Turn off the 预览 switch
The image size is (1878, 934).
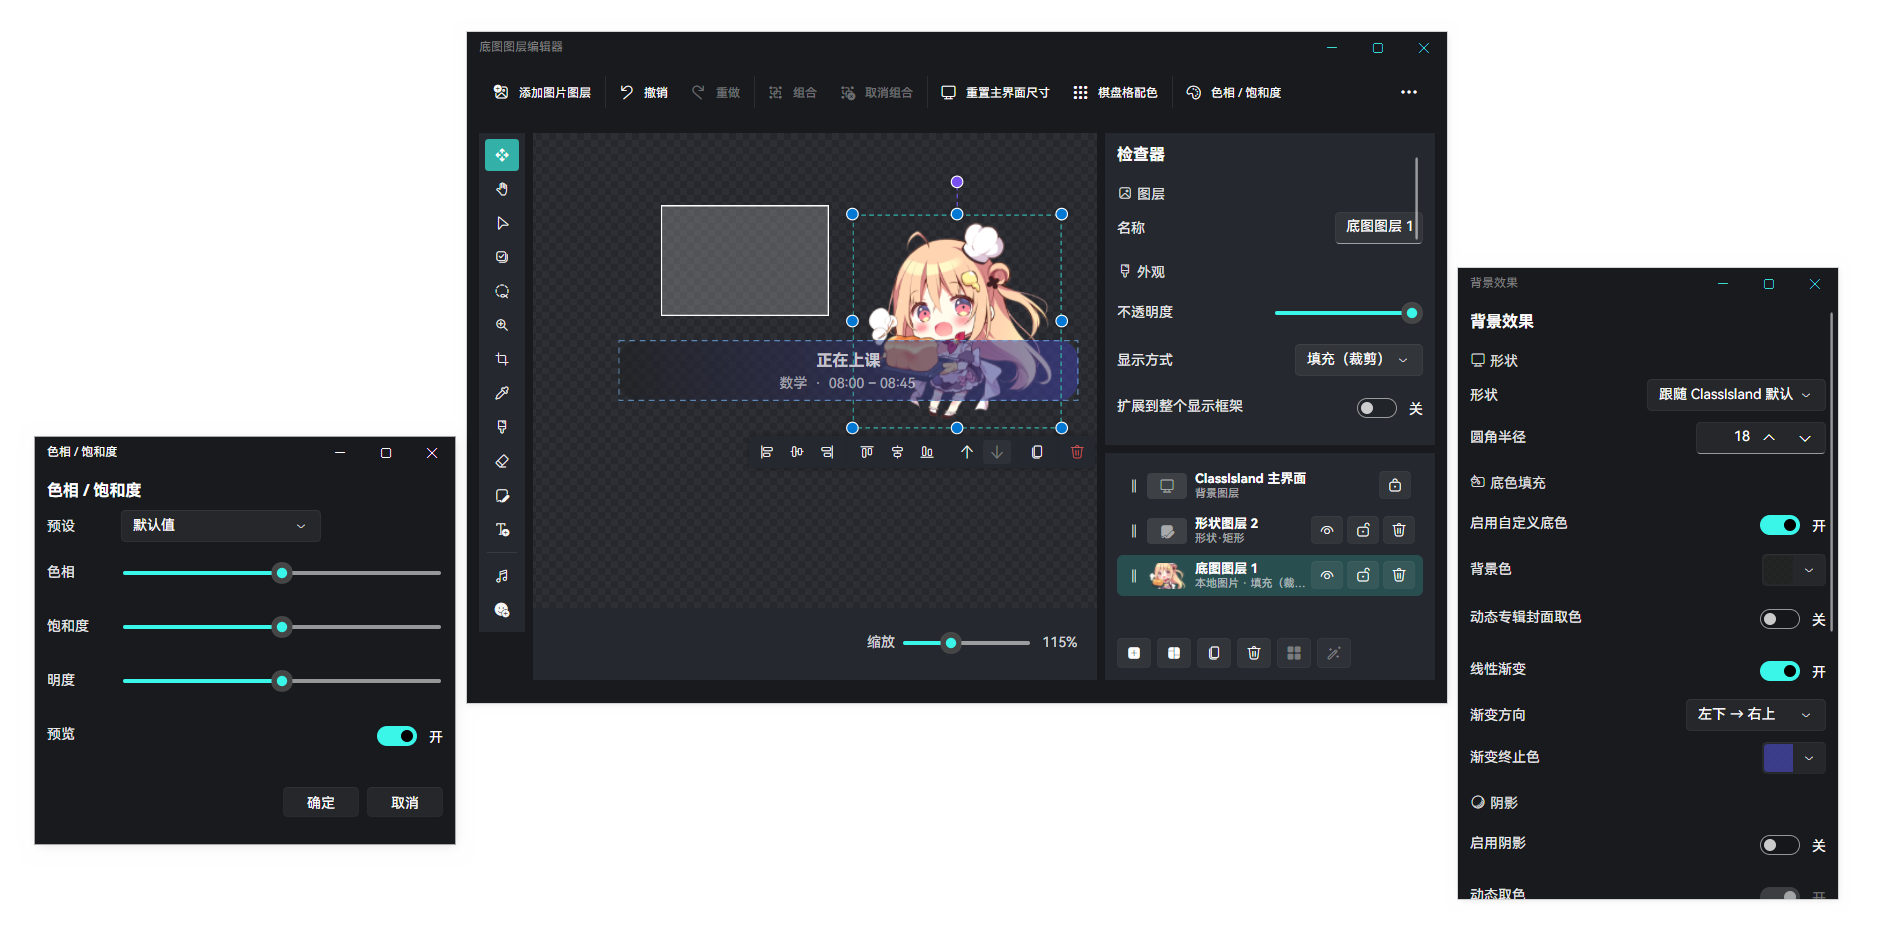[397, 736]
